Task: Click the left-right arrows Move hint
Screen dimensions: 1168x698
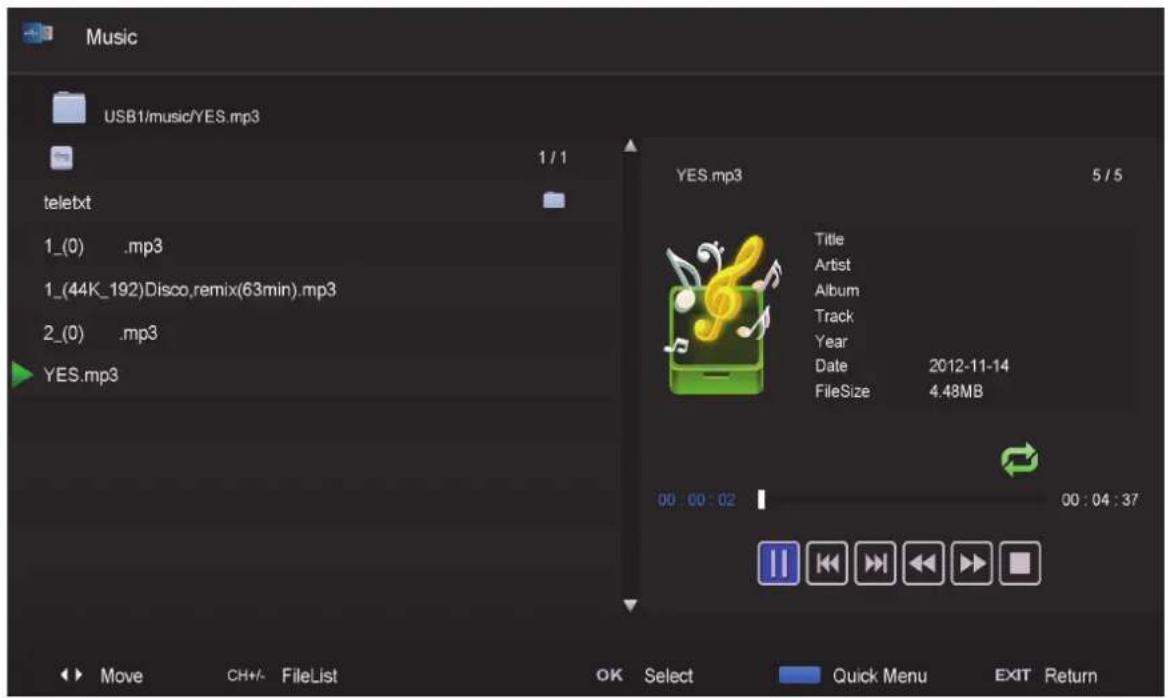Action: pos(101,676)
